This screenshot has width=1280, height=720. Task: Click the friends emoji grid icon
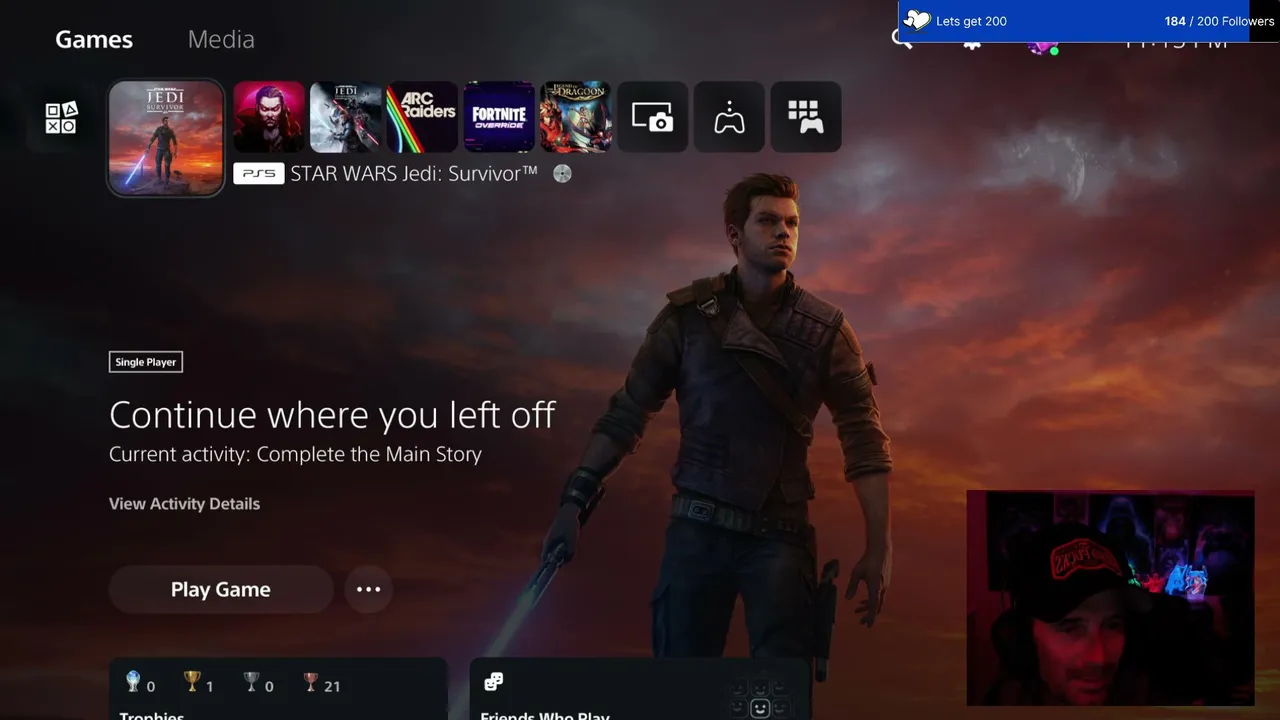click(759, 699)
